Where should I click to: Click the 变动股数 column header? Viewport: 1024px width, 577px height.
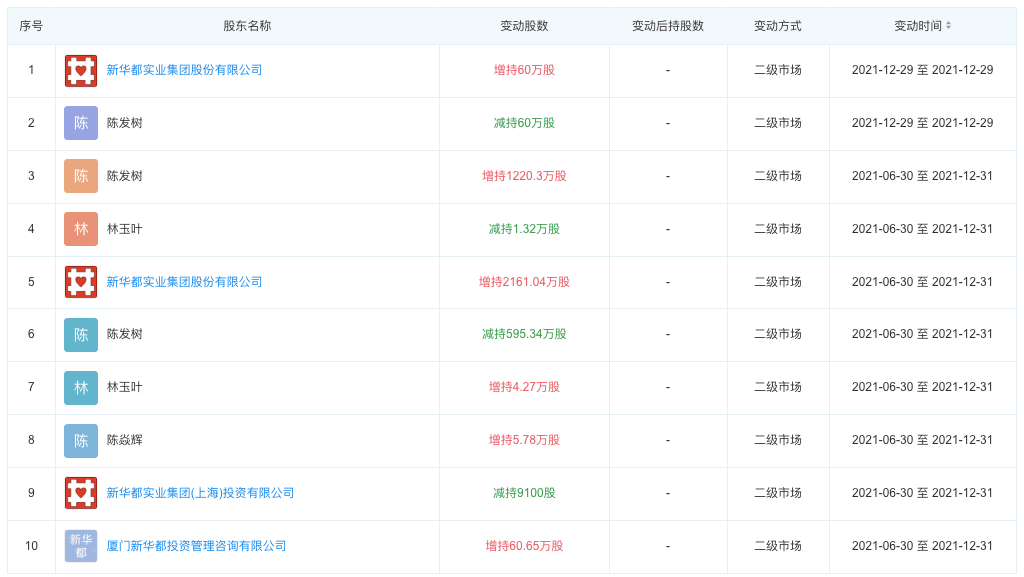tap(524, 26)
